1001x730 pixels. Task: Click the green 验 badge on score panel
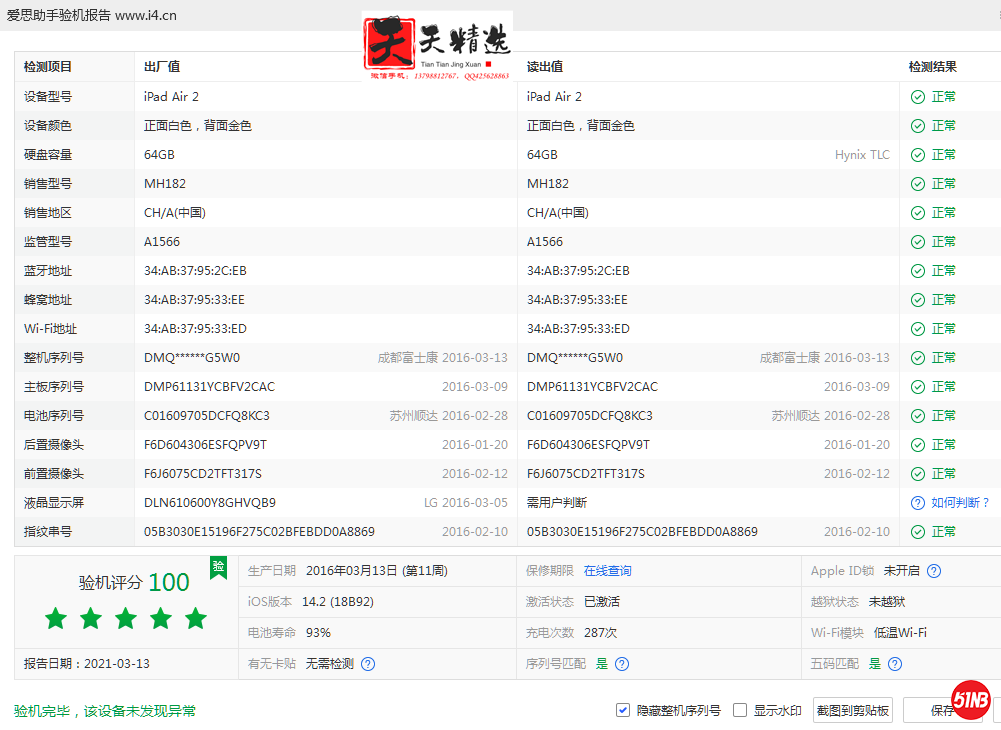pos(218,568)
